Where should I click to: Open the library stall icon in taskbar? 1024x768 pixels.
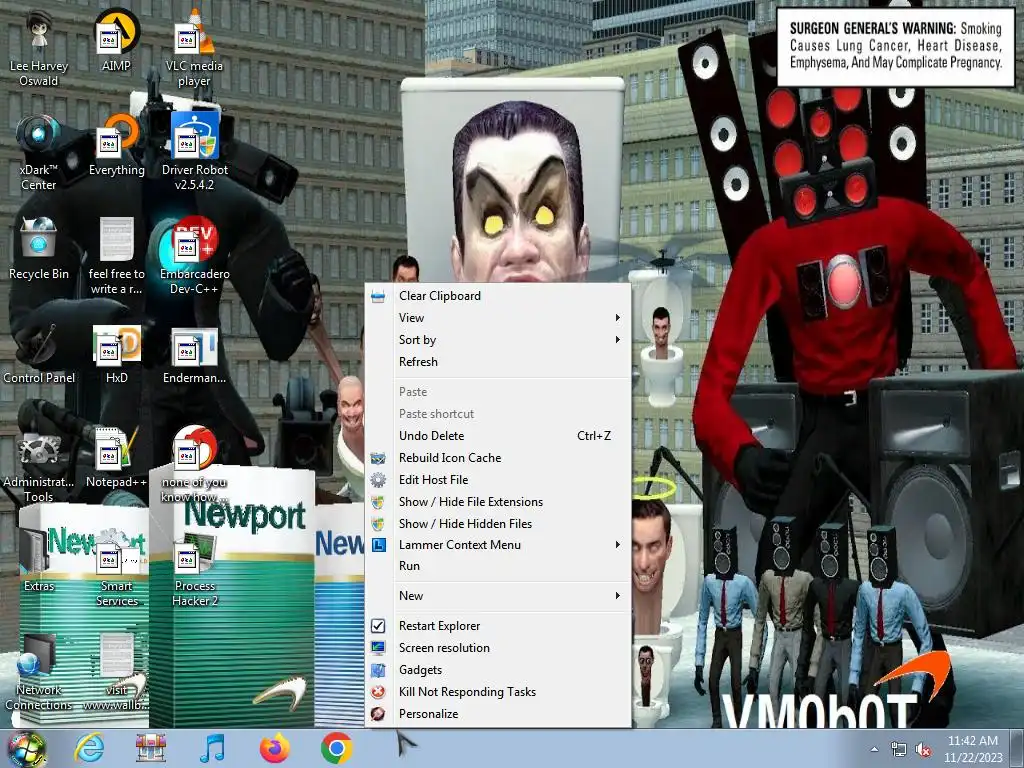click(151, 748)
